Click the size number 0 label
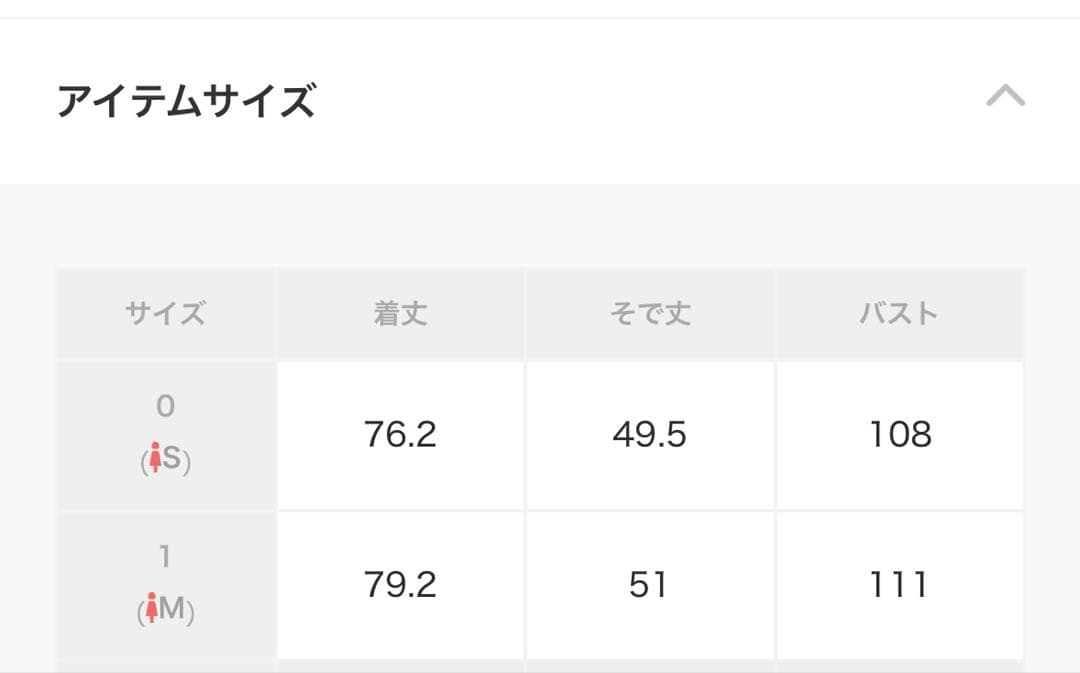 pyautogui.click(x=166, y=406)
